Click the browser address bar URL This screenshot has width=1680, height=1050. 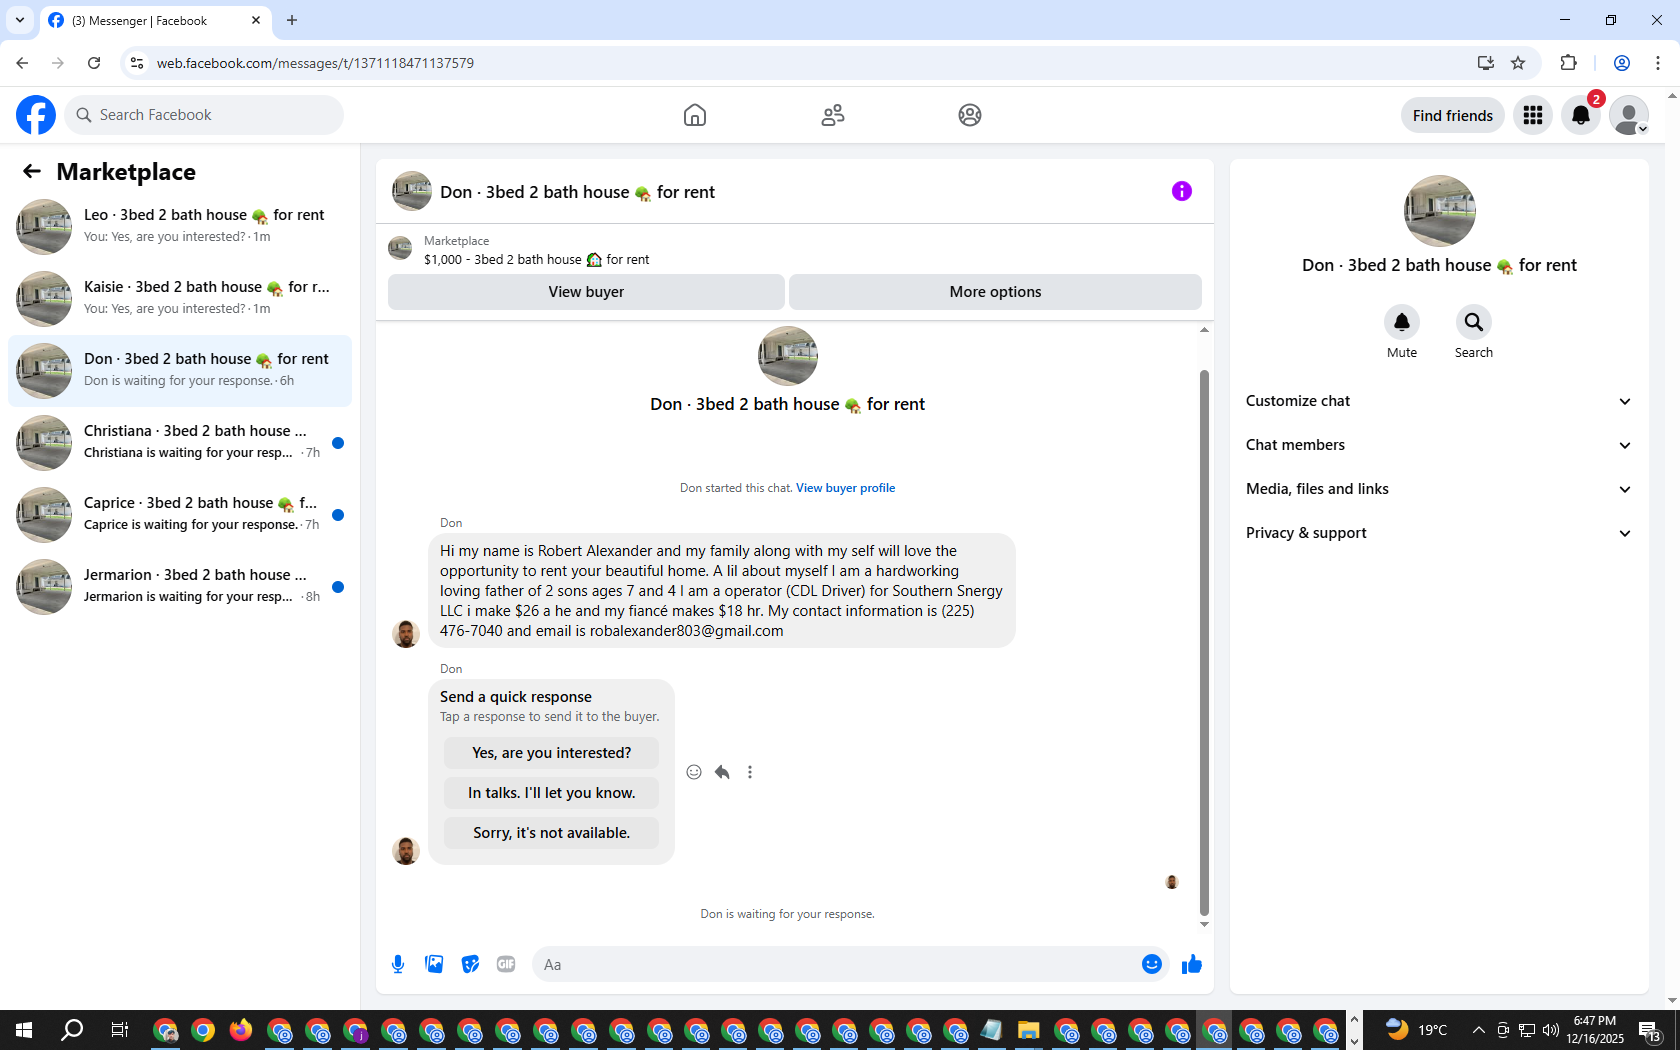pyautogui.click(x=315, y=63)
